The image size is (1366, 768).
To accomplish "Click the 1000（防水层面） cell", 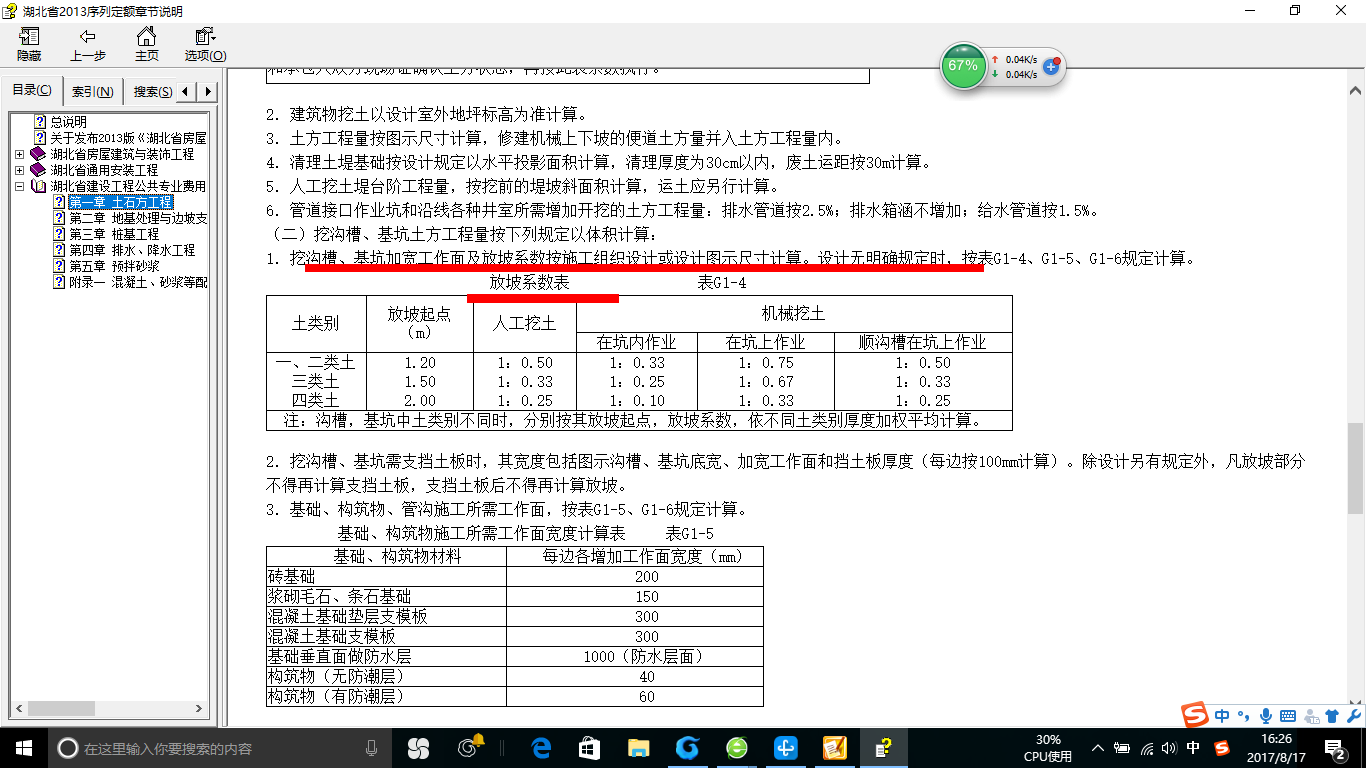I will (x=635, y=657).
